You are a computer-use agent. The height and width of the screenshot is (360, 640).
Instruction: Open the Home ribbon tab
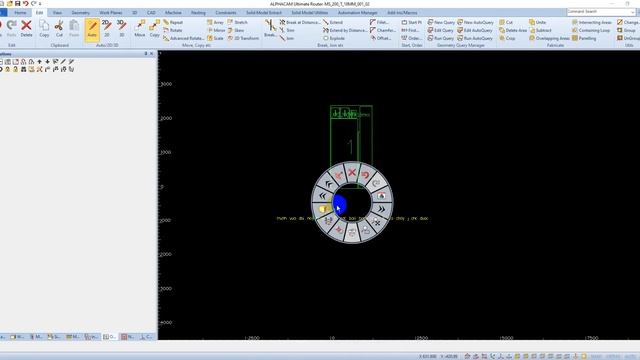(x=20, y=13)
